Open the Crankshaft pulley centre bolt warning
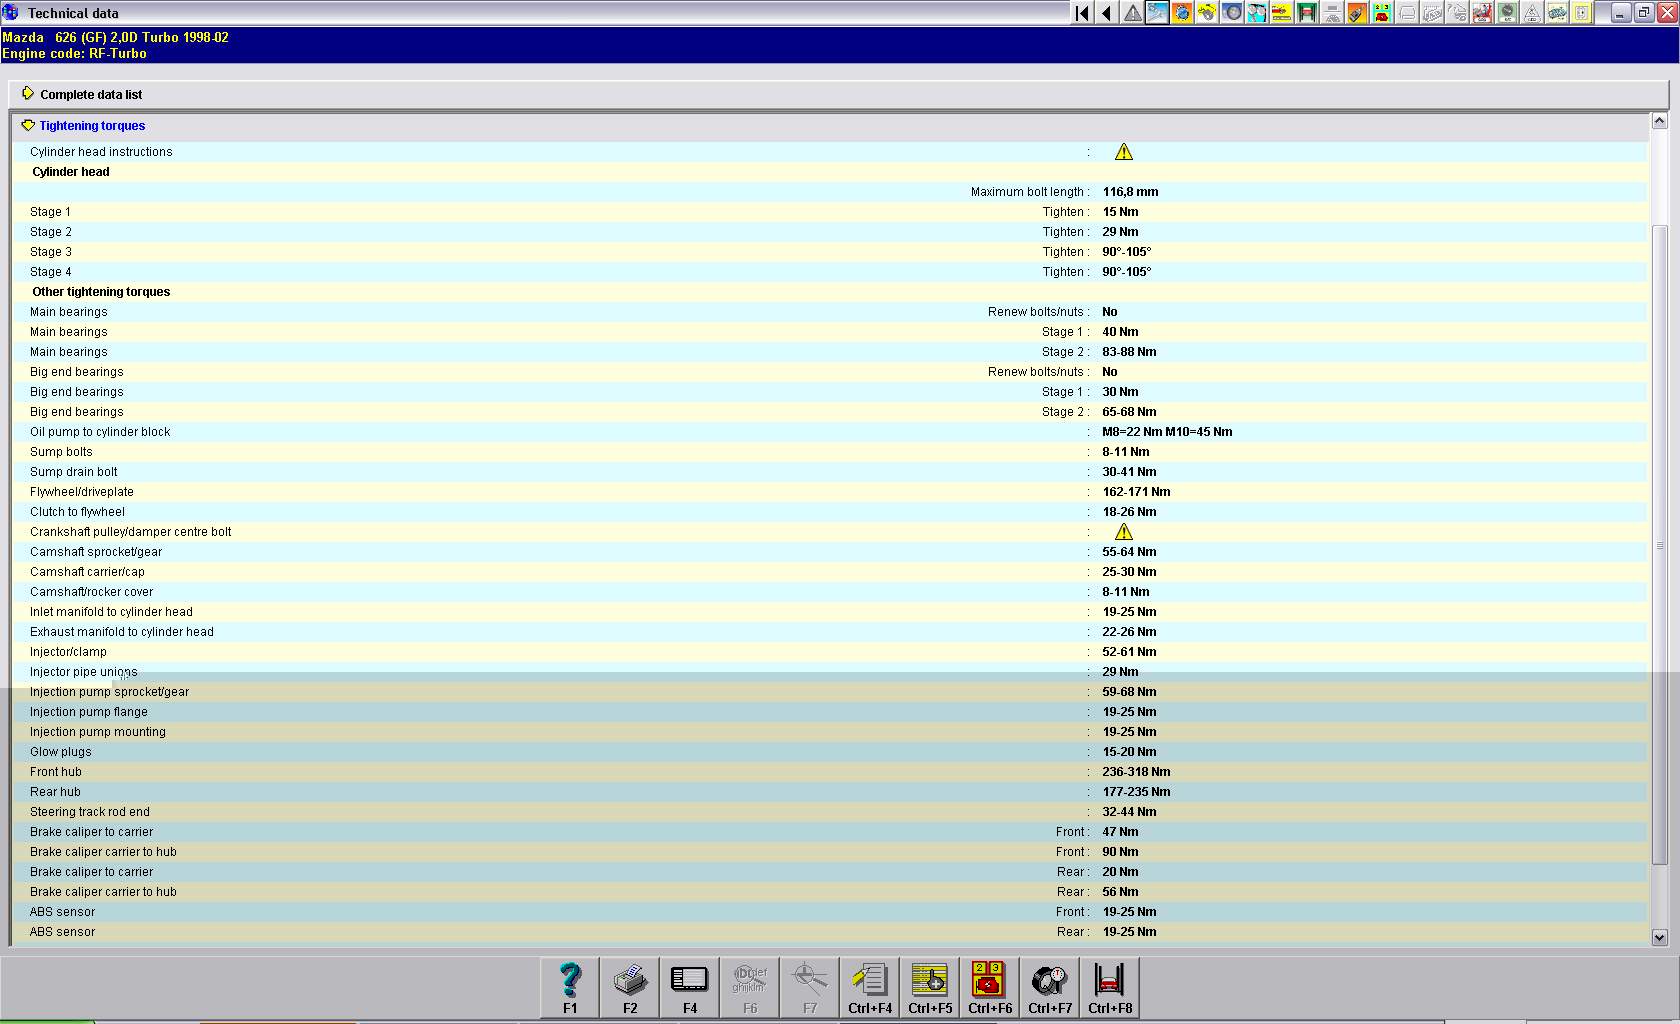Viewport: 1680px width, 1024px height. coord(1124,532)
